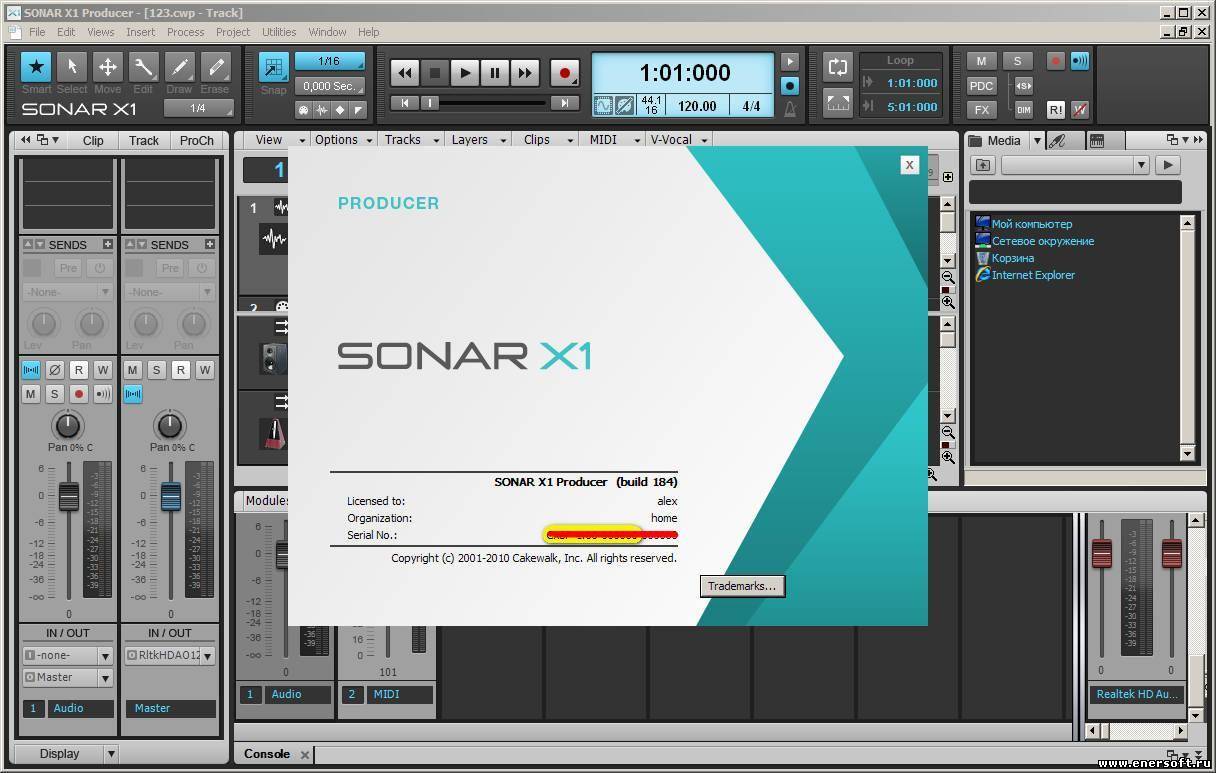This screenshot has width=1216, height=773.
Task: Arm recording with the Record button
Action: click(565, 73)
